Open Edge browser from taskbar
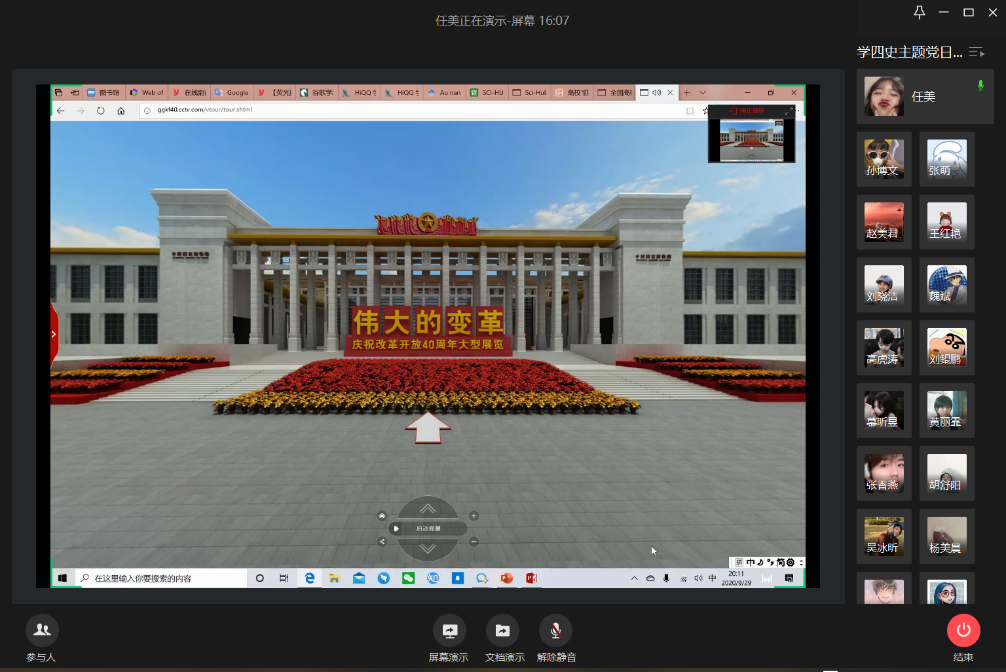1006x672 pixels. click(309, 578)
